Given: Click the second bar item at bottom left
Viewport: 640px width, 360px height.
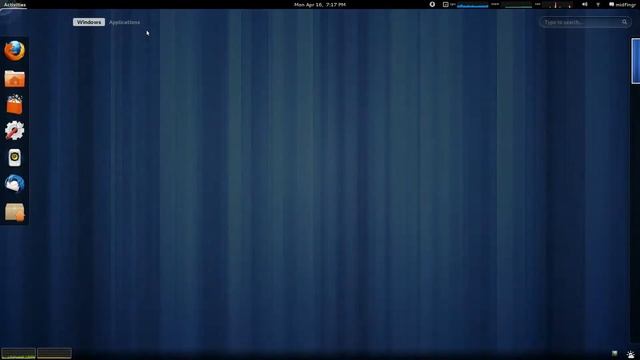Looking at the screenshot, I should (54, 353).
